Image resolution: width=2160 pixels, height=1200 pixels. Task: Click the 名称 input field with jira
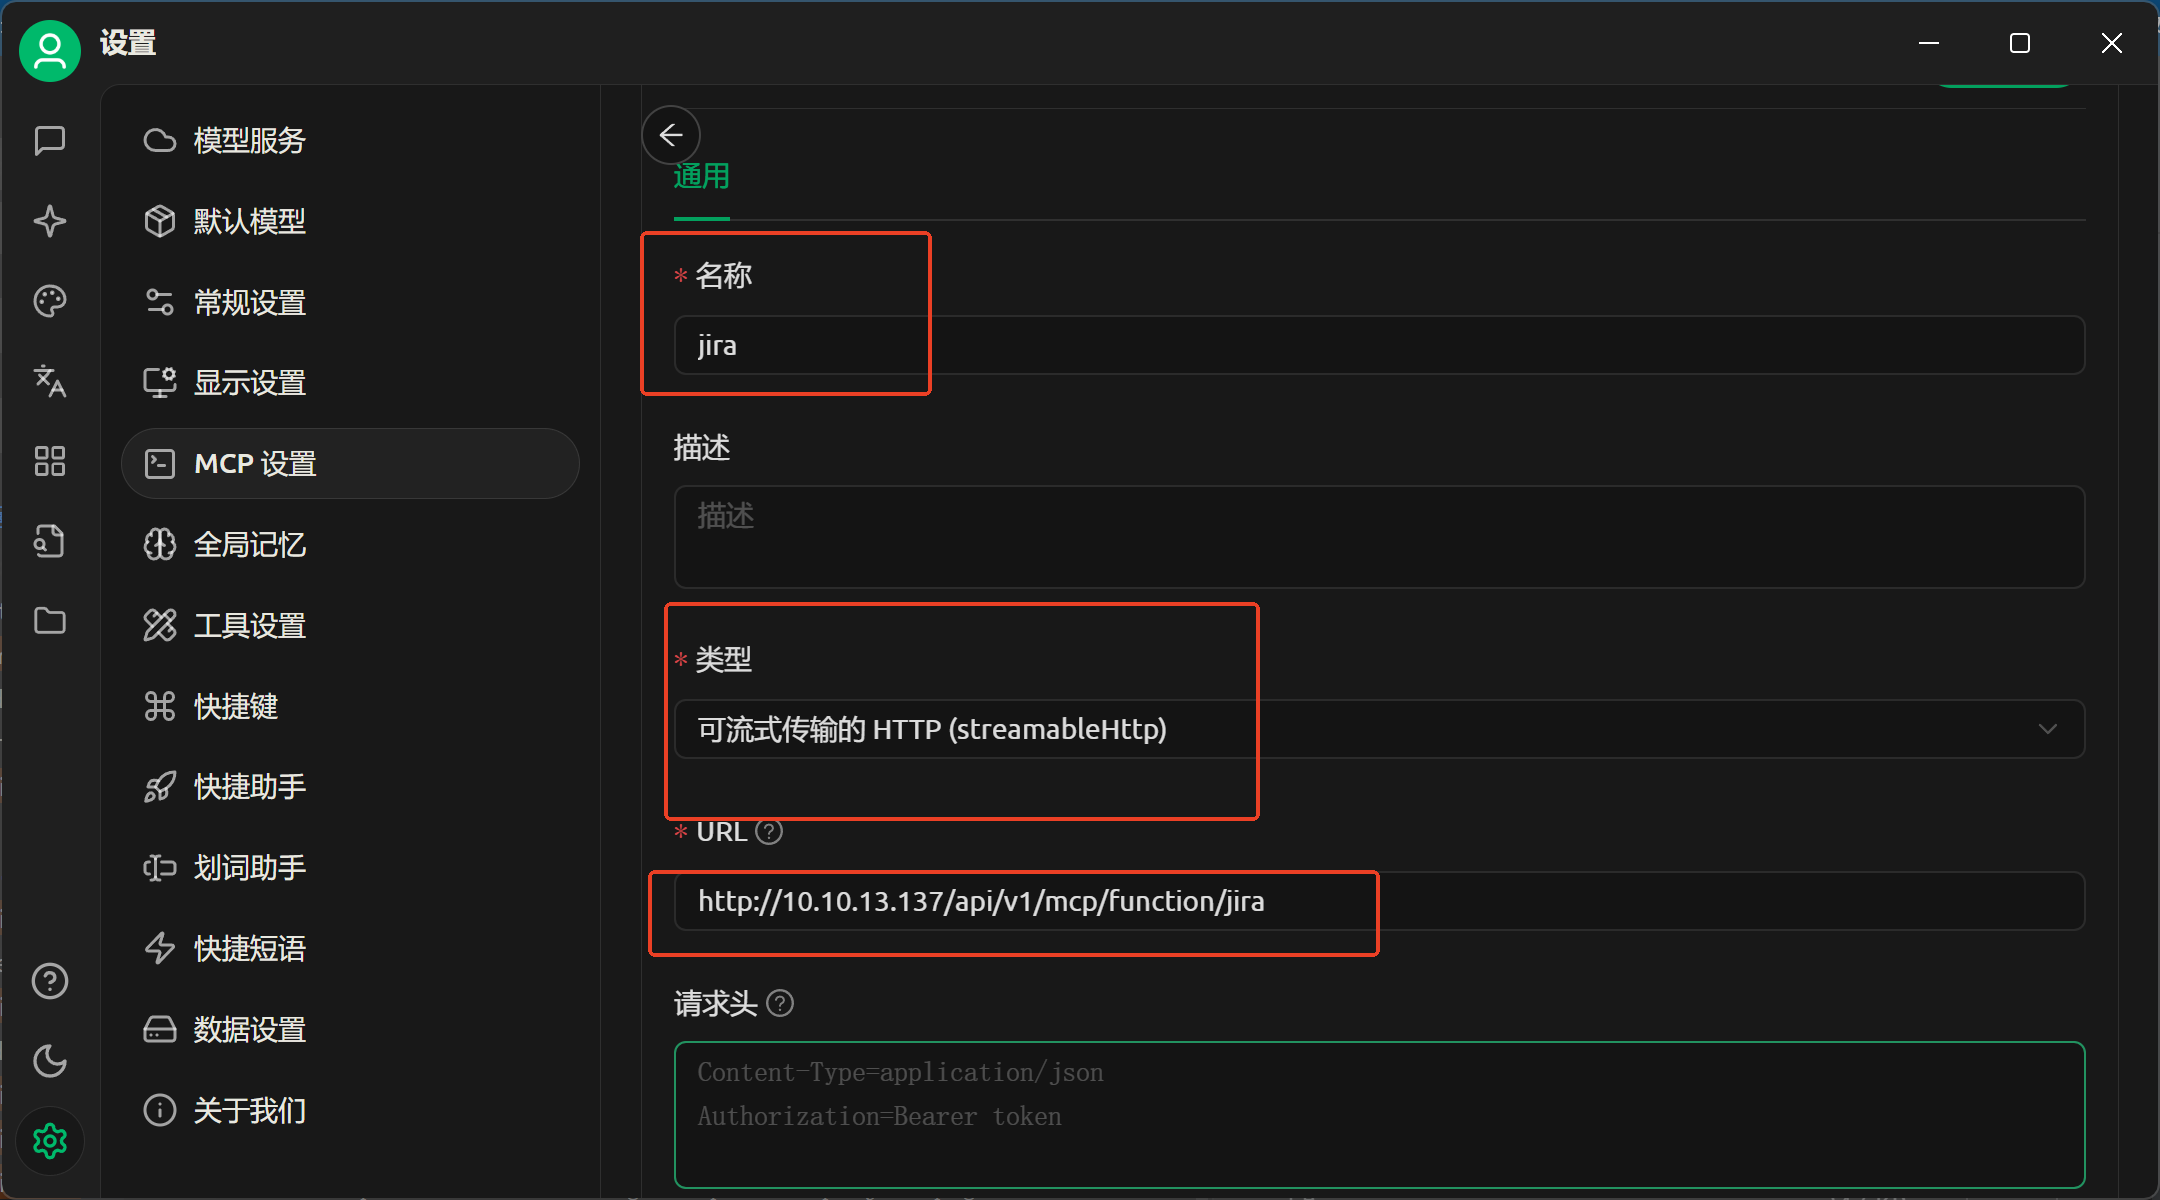(1378, 346)
